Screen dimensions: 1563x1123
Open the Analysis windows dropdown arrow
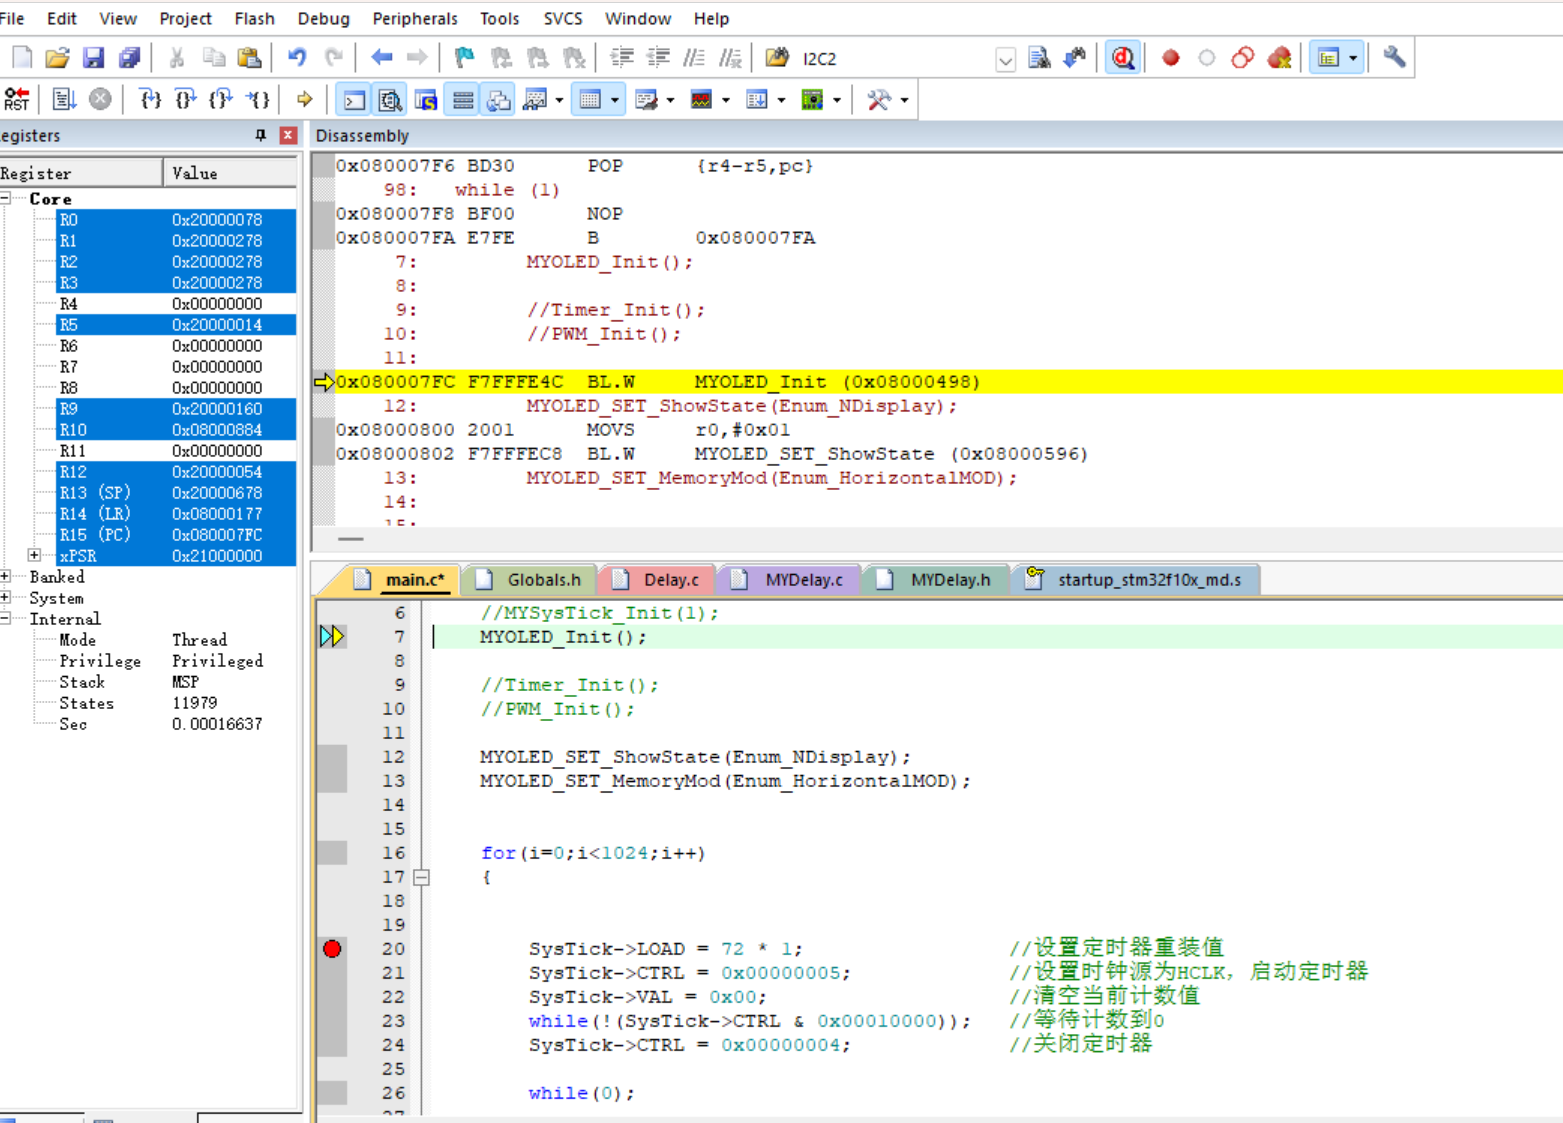click(726, 100)
